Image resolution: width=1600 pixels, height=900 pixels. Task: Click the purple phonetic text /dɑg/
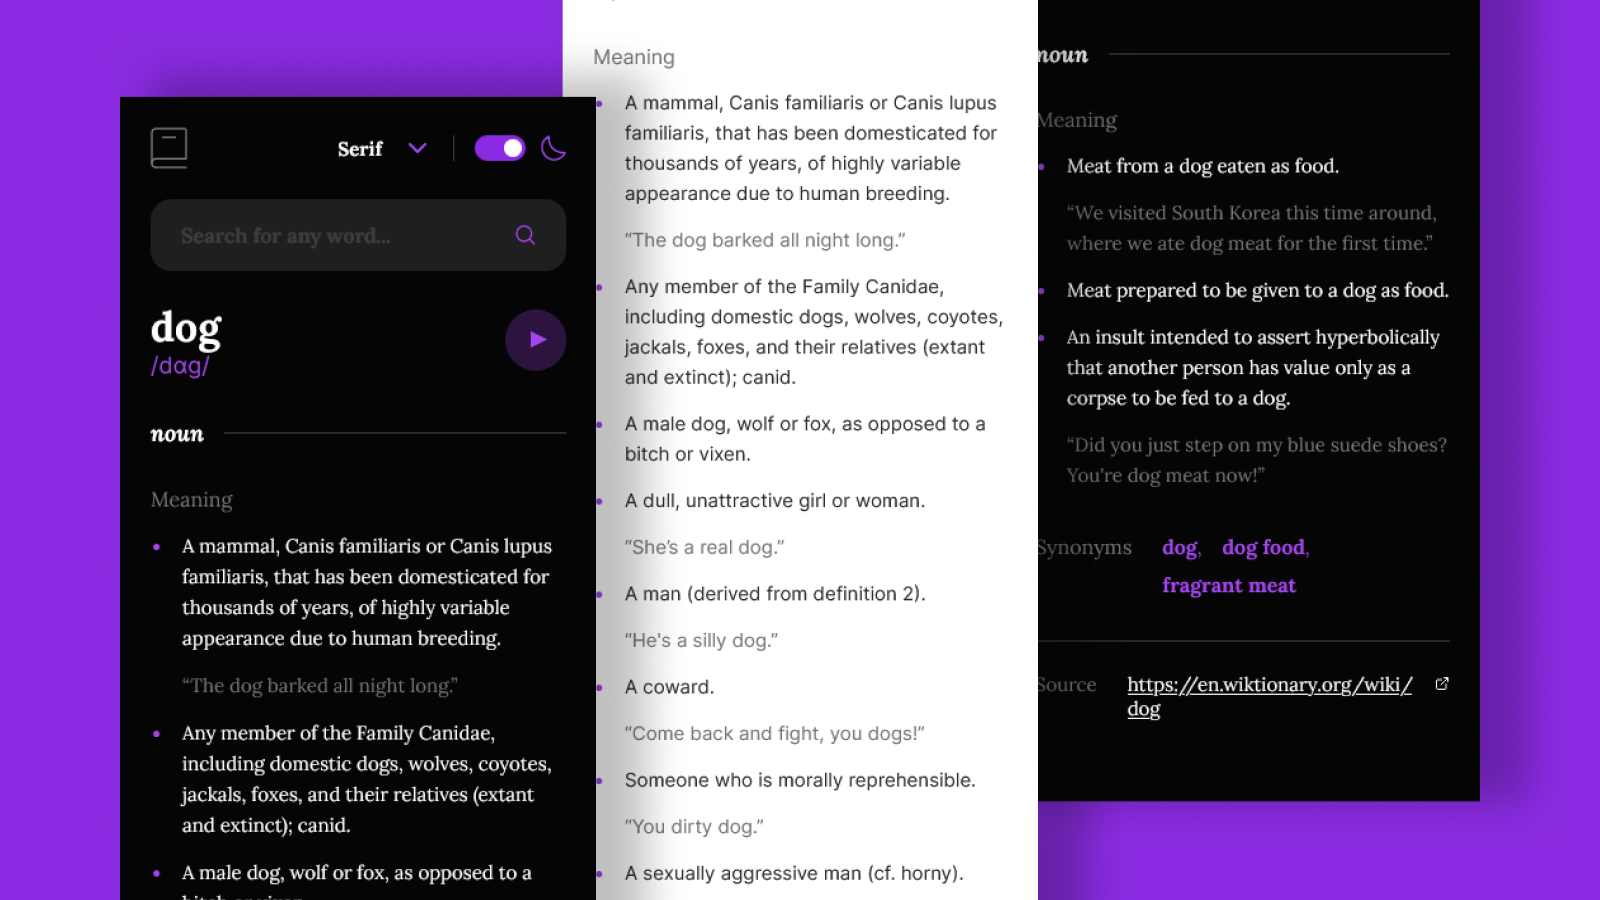[x=180, y=366]
